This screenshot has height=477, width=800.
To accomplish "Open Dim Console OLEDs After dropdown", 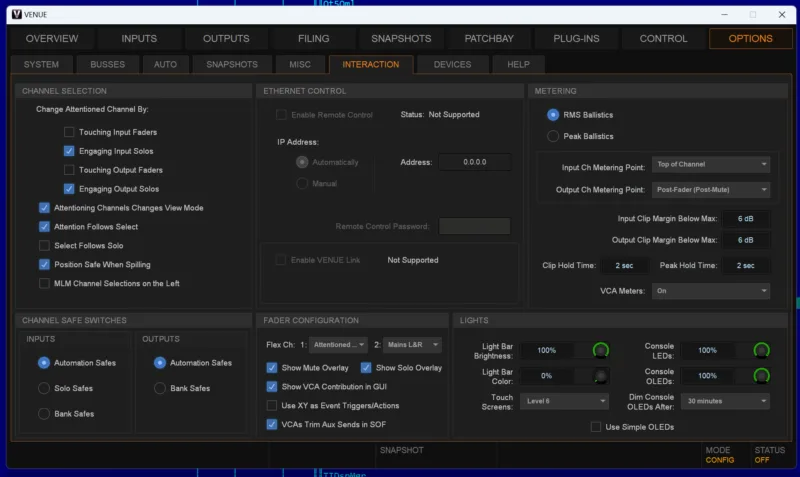I will click(x=726, y=401).
